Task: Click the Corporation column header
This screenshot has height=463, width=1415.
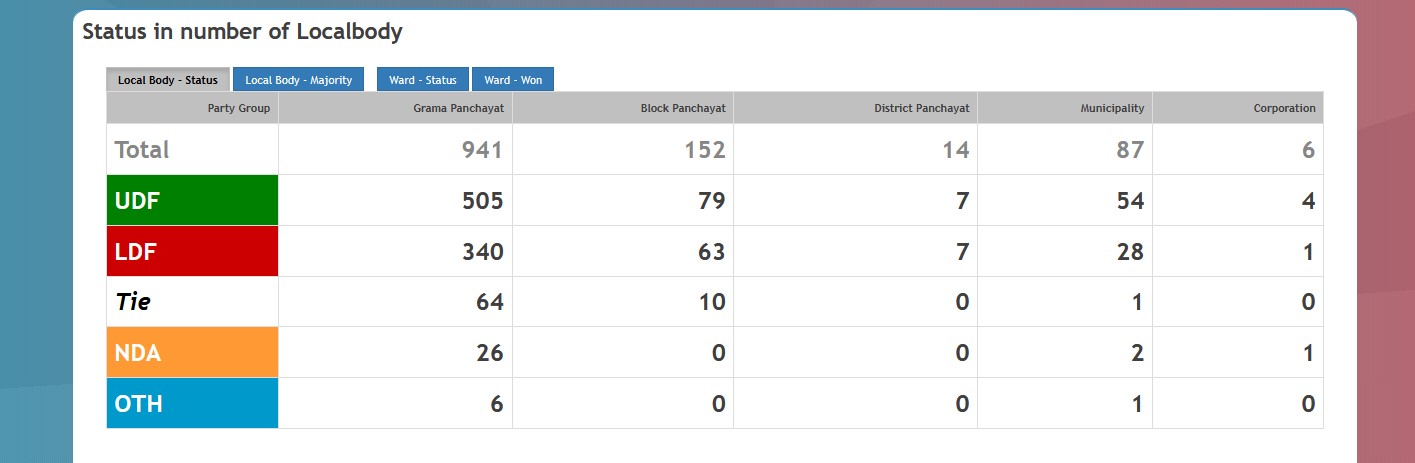Action: click(1284, 108)
